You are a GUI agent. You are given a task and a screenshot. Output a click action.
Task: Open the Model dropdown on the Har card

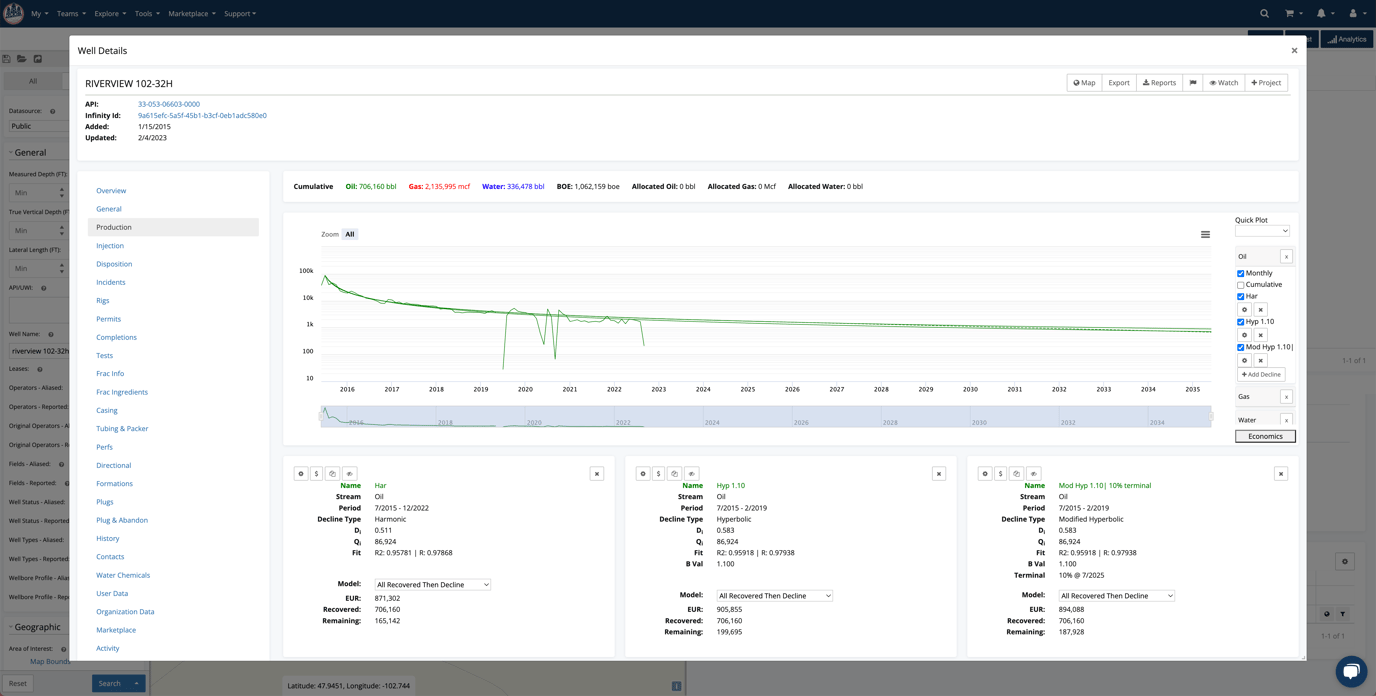click(x=432, y=584)
